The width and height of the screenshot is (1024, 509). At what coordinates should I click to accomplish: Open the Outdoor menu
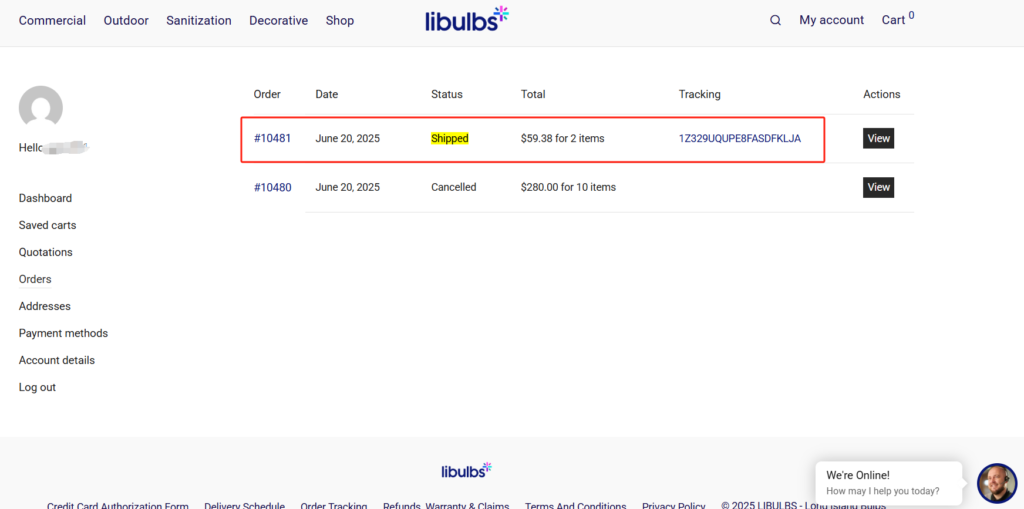pos(126,20)
